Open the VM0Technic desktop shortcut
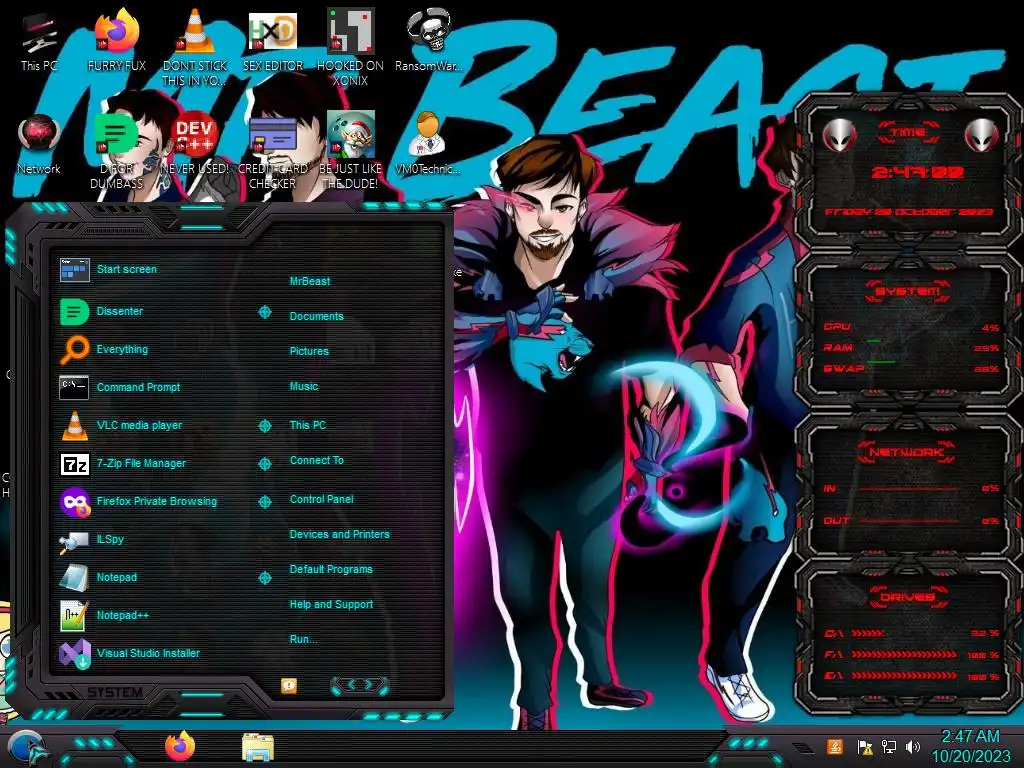 click(x=428, y=144)
